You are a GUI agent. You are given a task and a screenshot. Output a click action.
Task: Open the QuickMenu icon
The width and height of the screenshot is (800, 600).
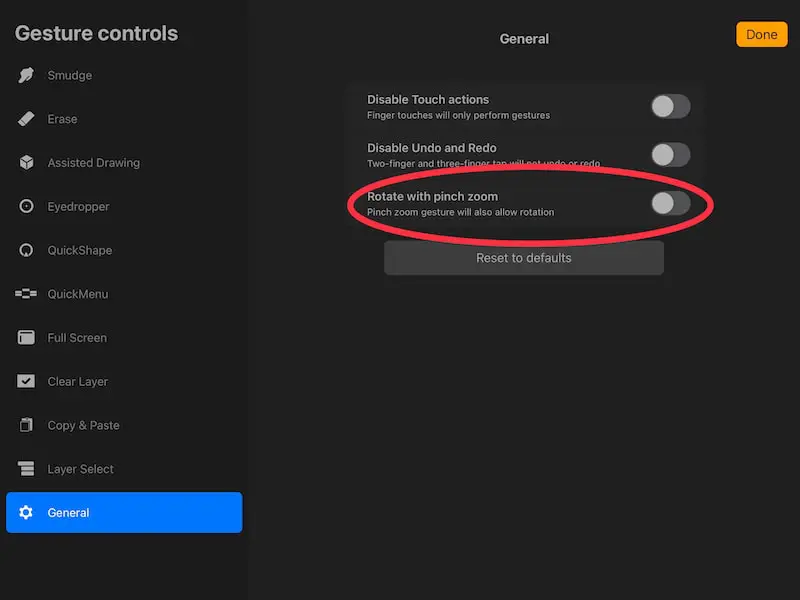click(26, 294)
